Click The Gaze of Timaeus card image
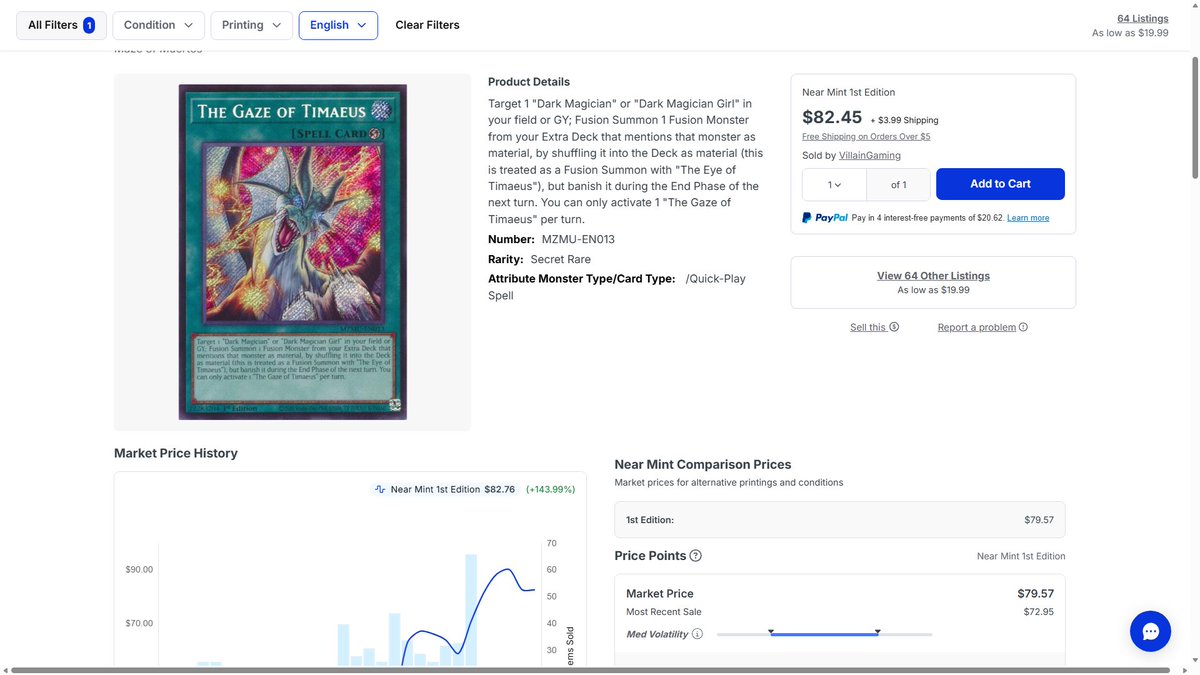The image size is (1200, 675). click(x=293, y=252)
